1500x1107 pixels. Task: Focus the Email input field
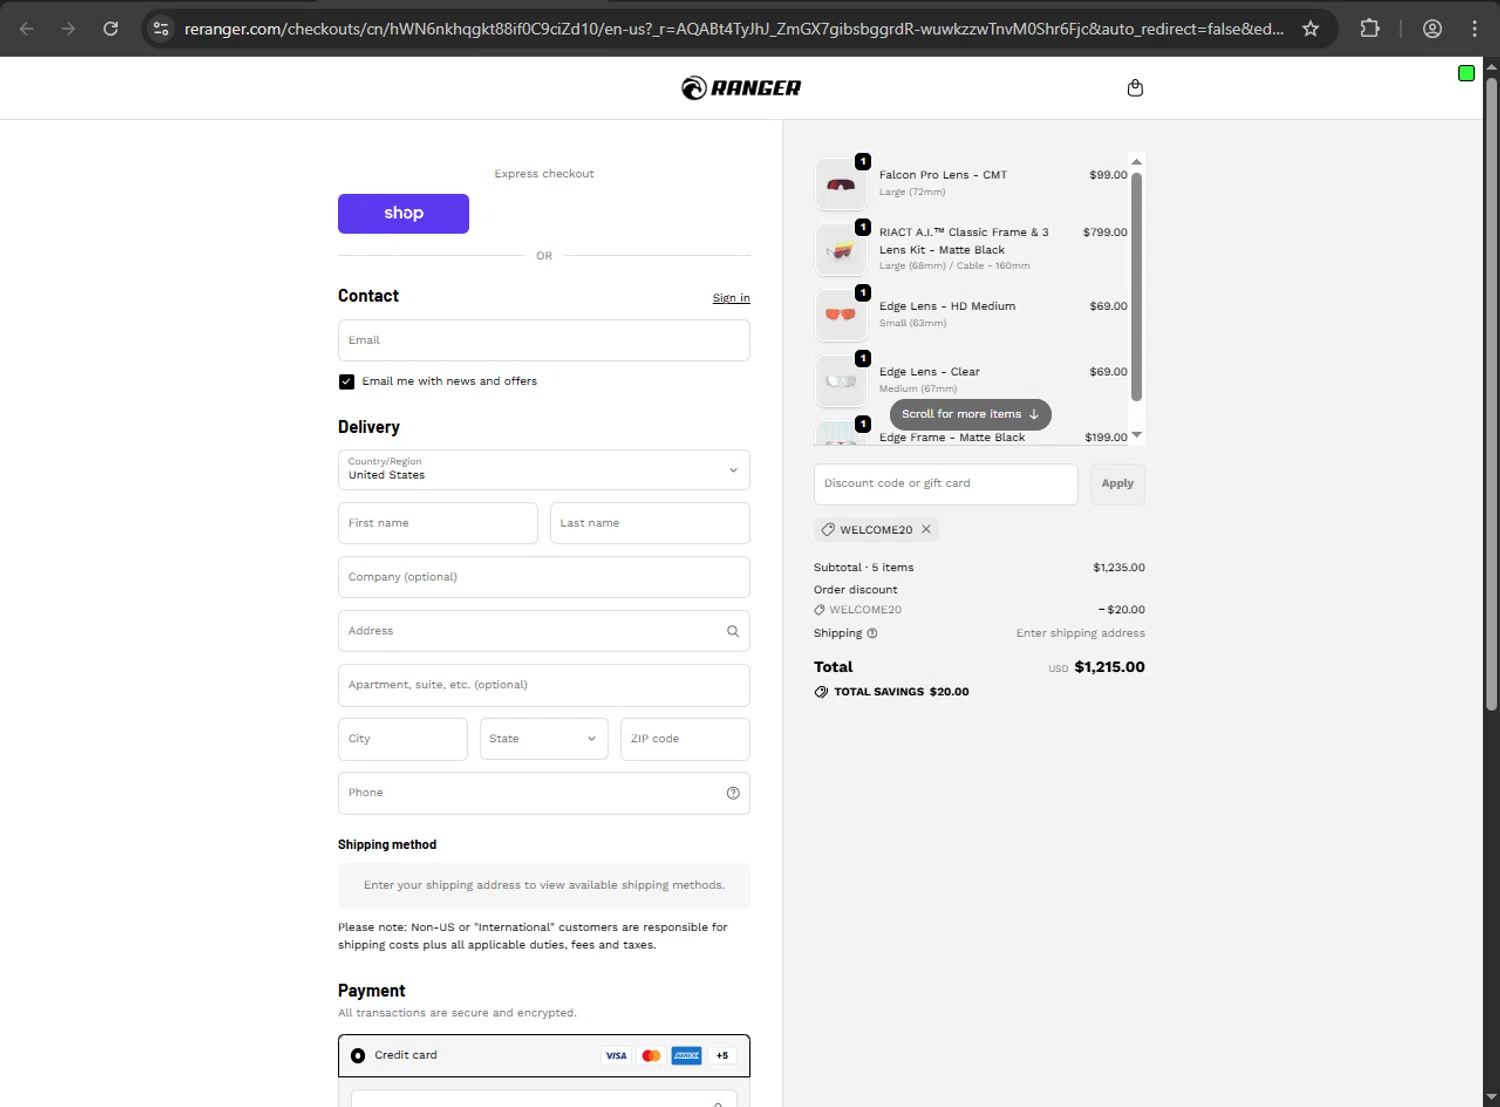click(x=544, y=340)
